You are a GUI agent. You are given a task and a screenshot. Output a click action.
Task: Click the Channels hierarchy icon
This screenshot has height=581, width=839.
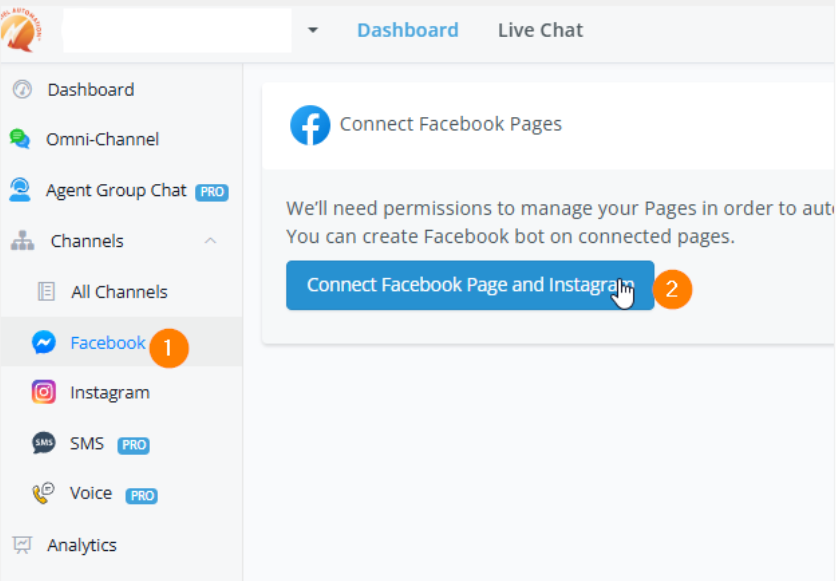point(22,241)
